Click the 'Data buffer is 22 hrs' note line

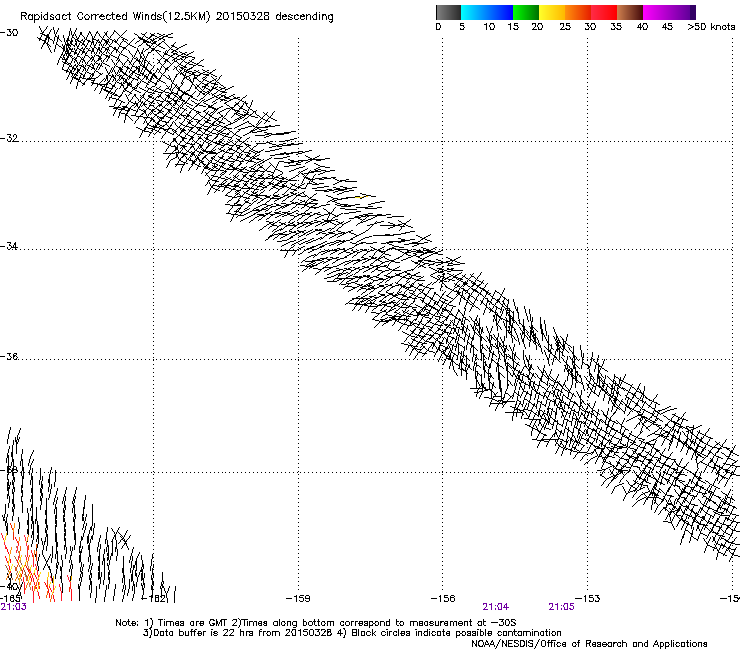pos(352,633)
